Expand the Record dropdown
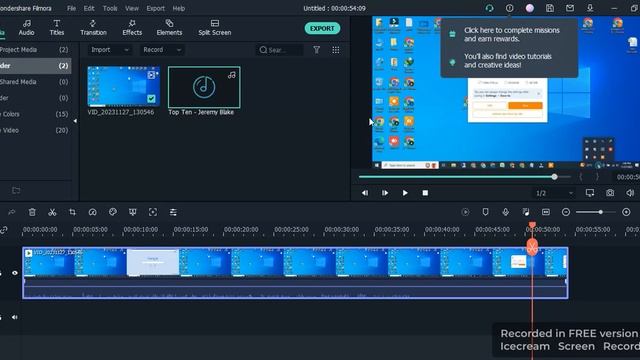 pyautogui.click(x=162, y=50)
